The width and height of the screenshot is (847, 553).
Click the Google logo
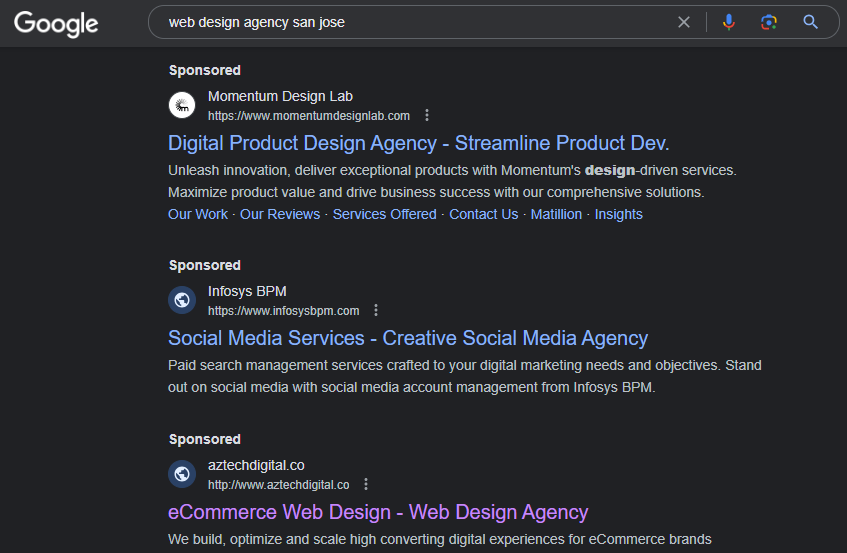click(56, 23)
